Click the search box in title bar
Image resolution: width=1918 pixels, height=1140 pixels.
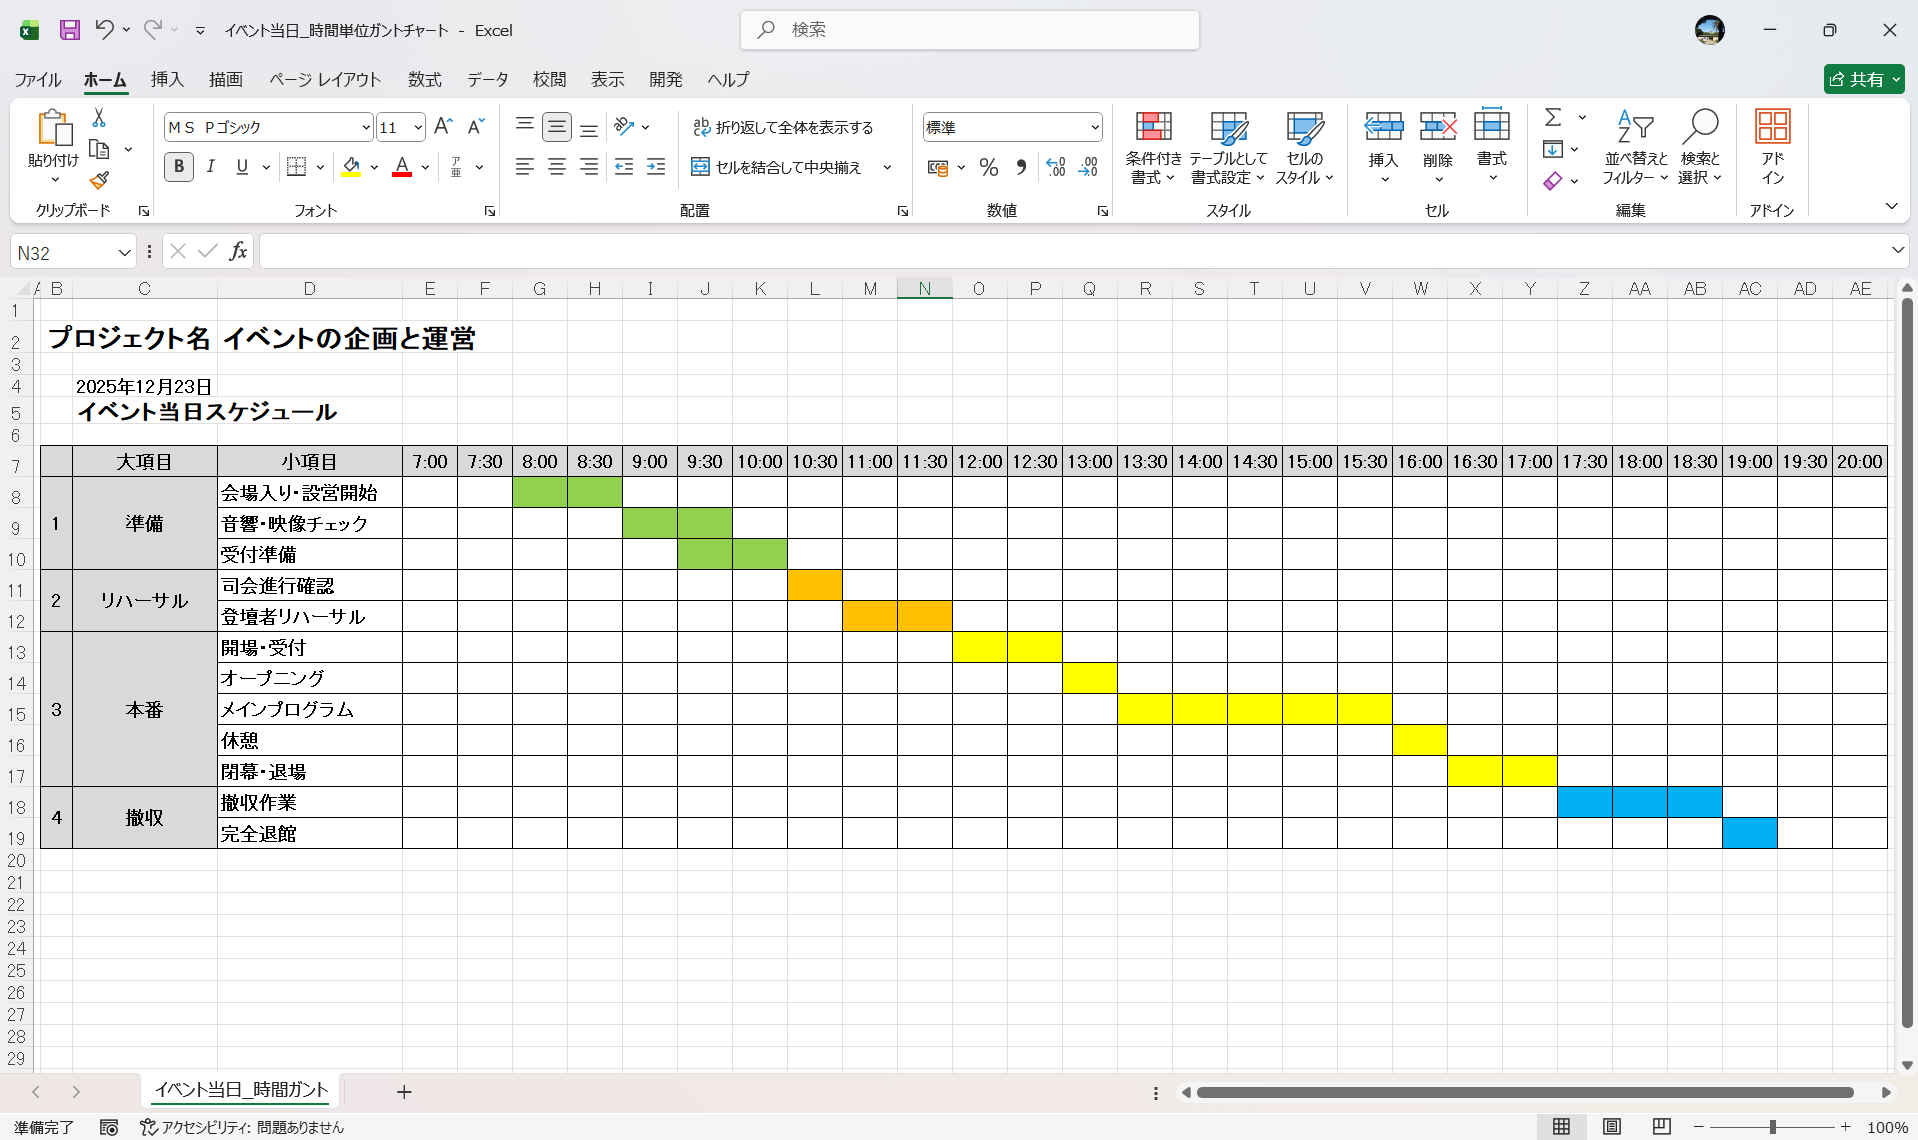(969, 30)
